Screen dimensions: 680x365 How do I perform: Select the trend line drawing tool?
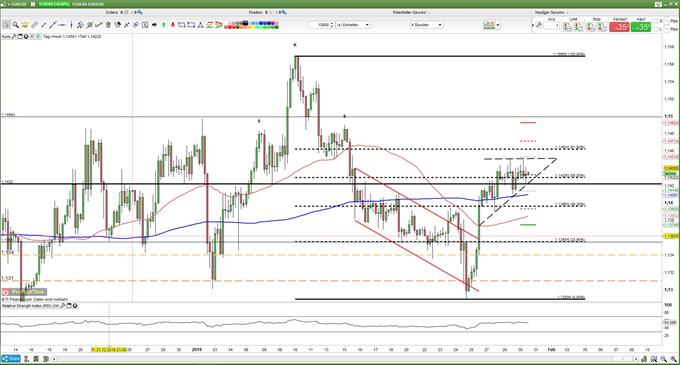click(53, 25)
